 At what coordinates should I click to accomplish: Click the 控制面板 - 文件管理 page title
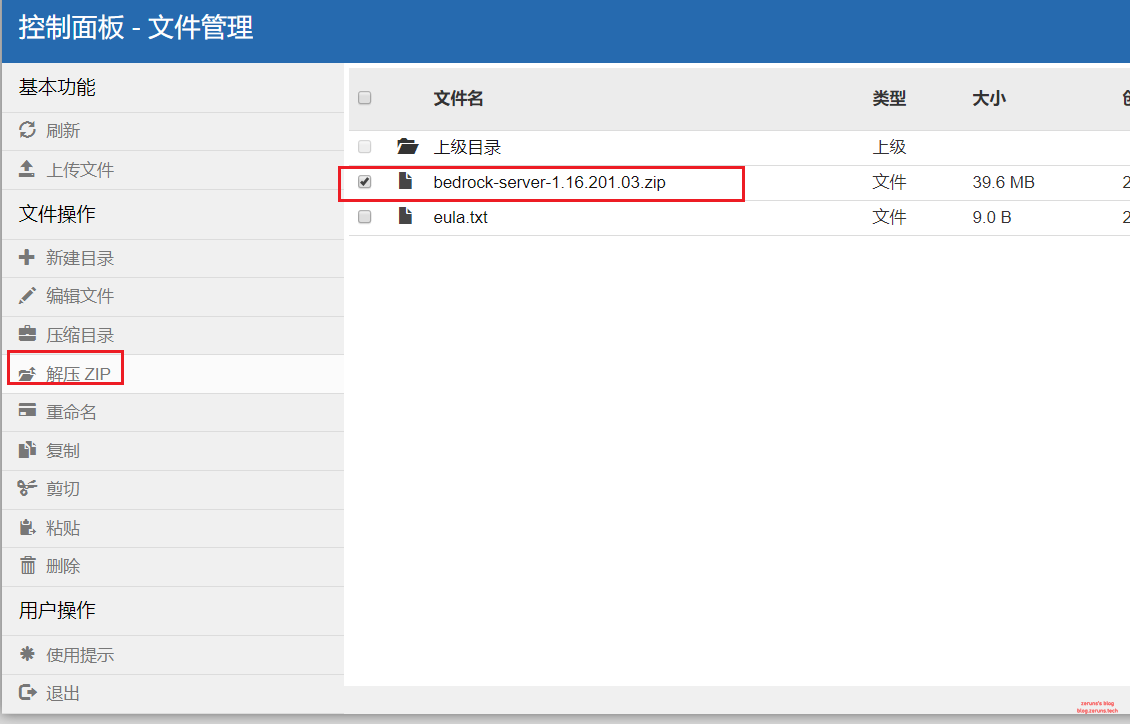pyautogui.click(x=135, y=28)
